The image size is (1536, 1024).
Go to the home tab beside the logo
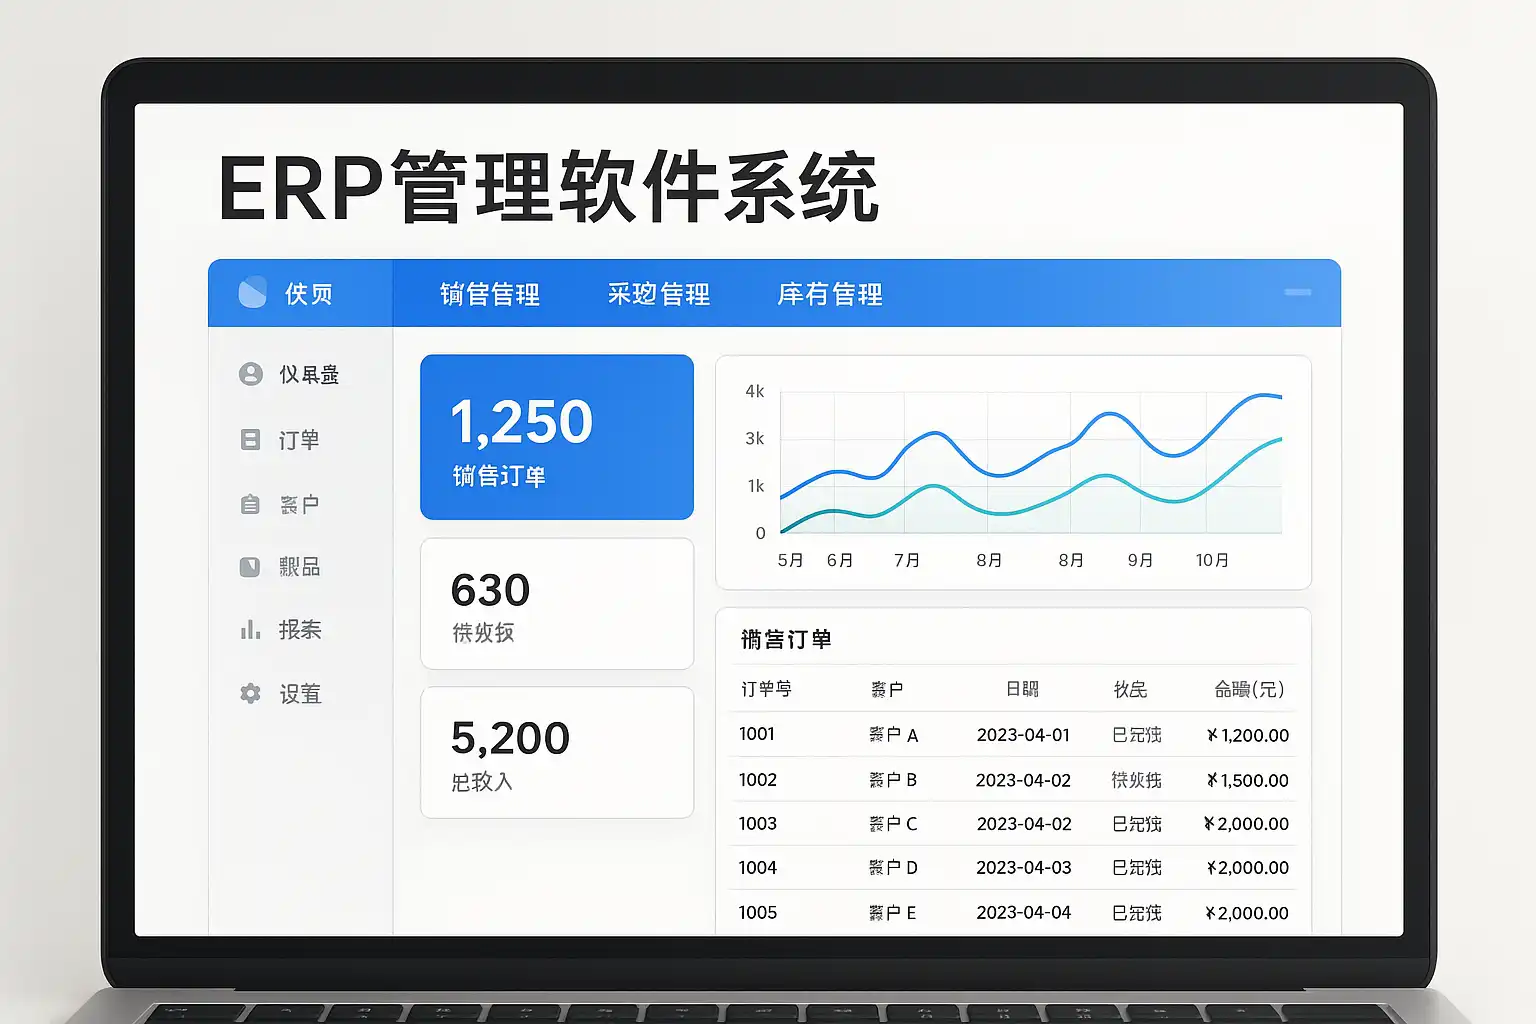pos(308,294)
